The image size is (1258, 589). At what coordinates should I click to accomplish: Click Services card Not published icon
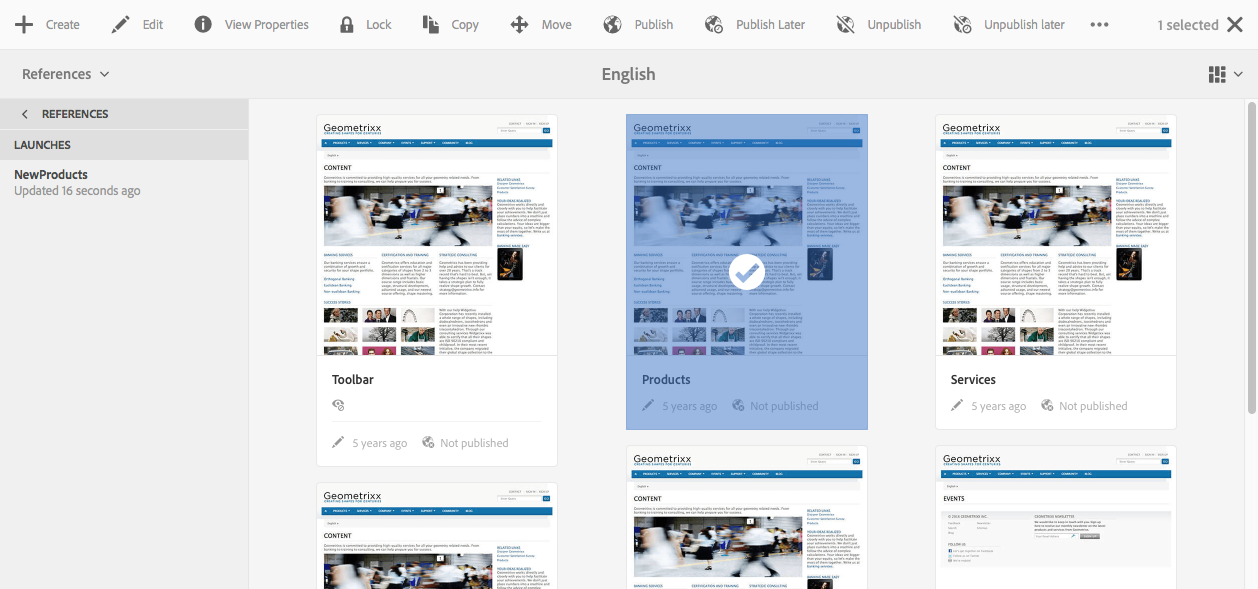click(1047, 405)
